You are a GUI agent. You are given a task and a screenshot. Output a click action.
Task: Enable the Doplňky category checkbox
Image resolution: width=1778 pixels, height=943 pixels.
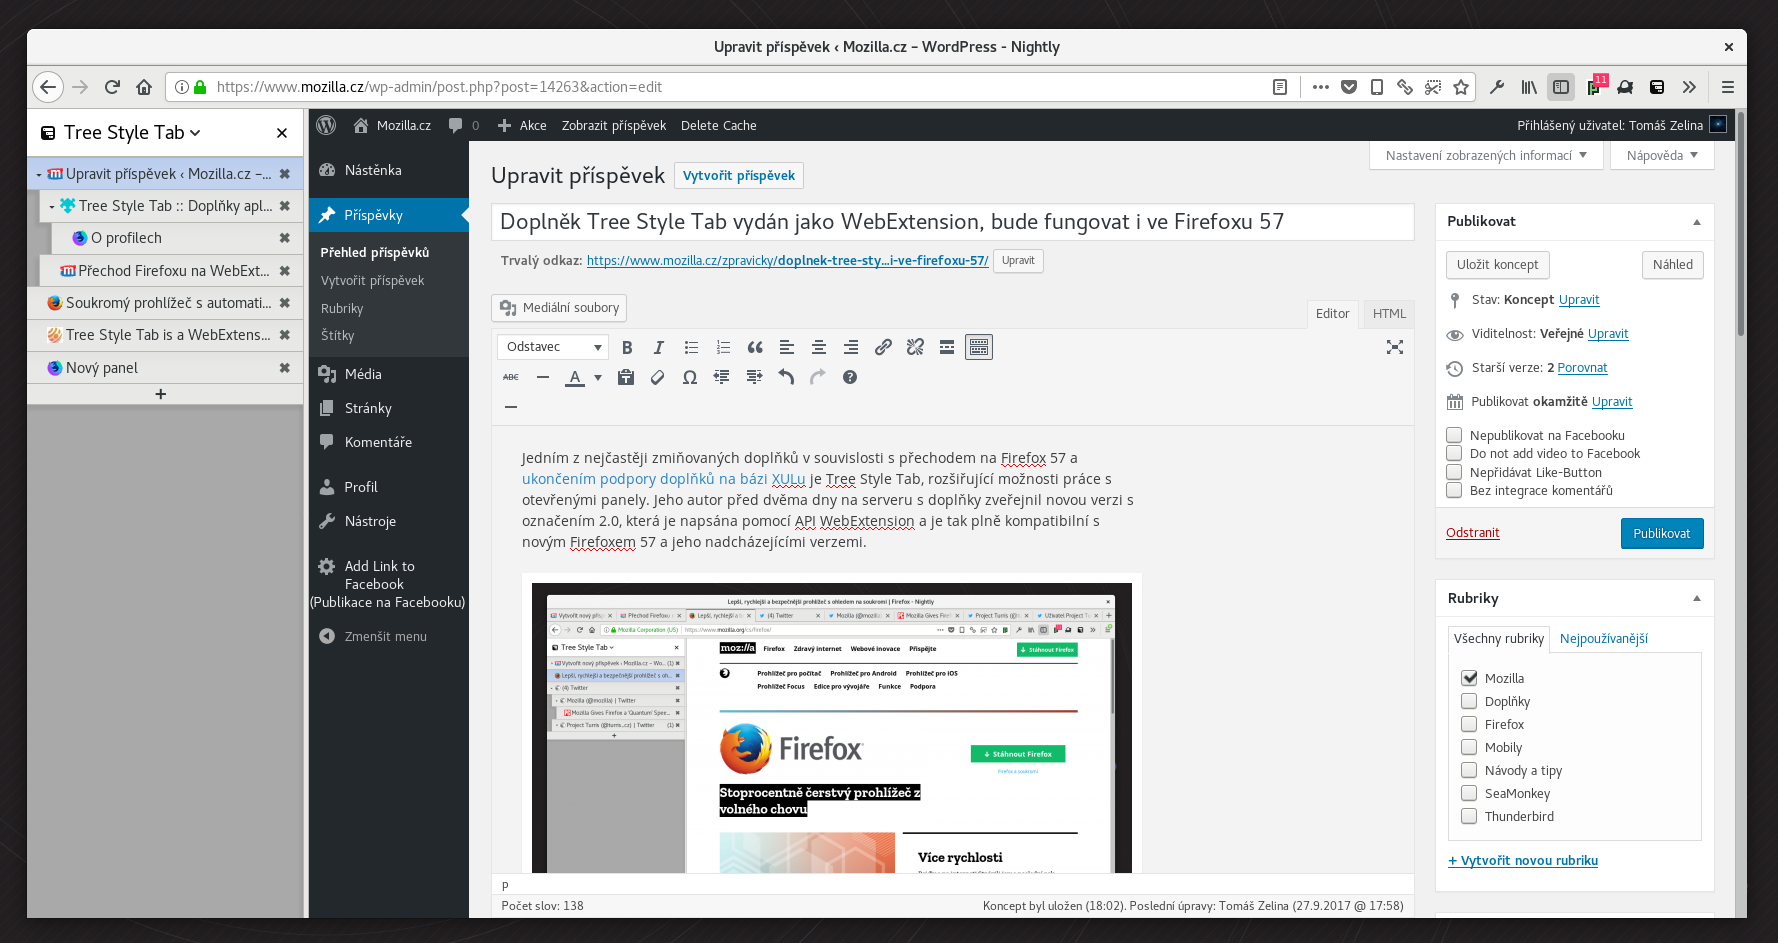1469,701
